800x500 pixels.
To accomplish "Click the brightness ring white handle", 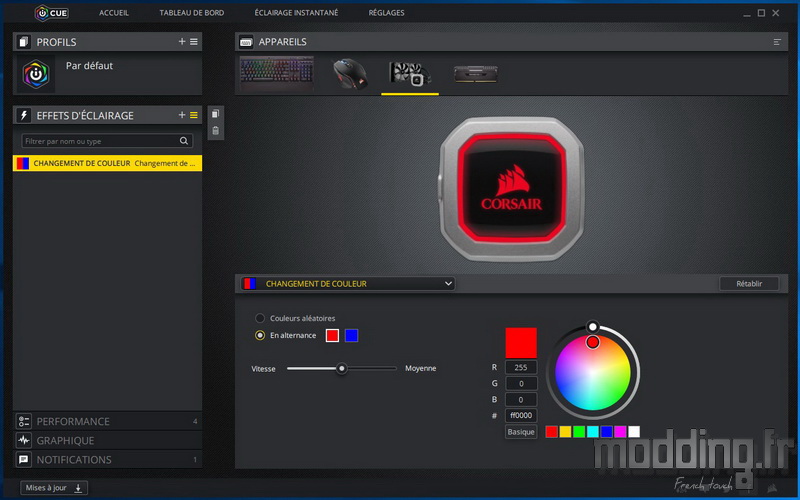I will coord(592,327).
